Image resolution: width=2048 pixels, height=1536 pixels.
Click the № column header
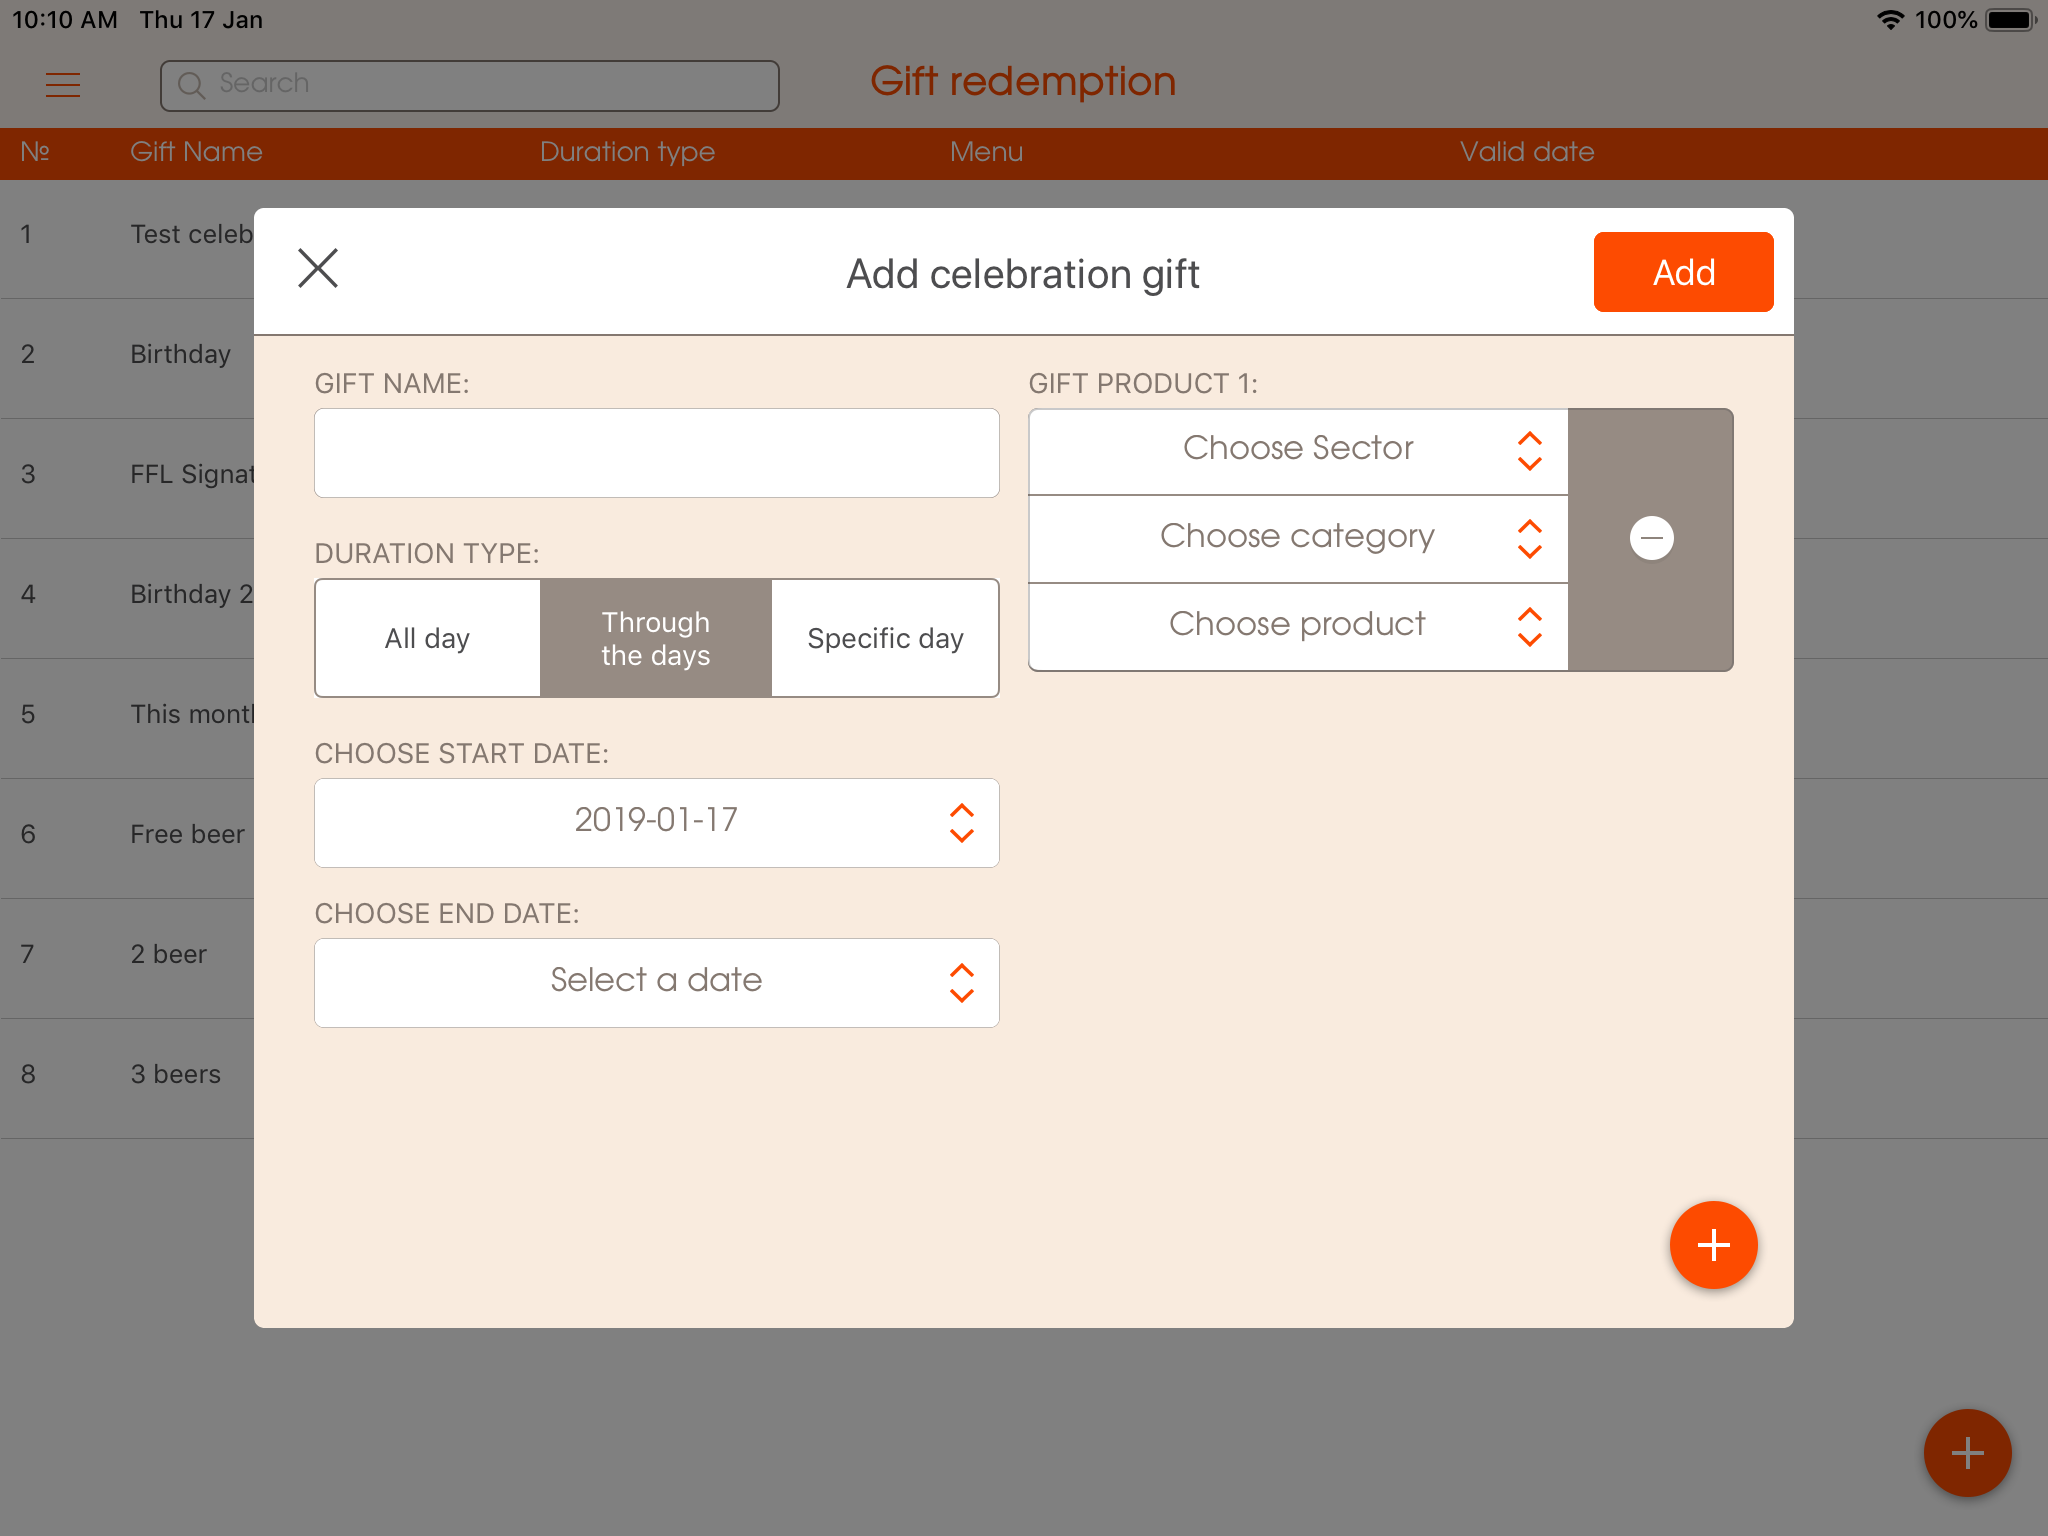click(x=35, y=152)
